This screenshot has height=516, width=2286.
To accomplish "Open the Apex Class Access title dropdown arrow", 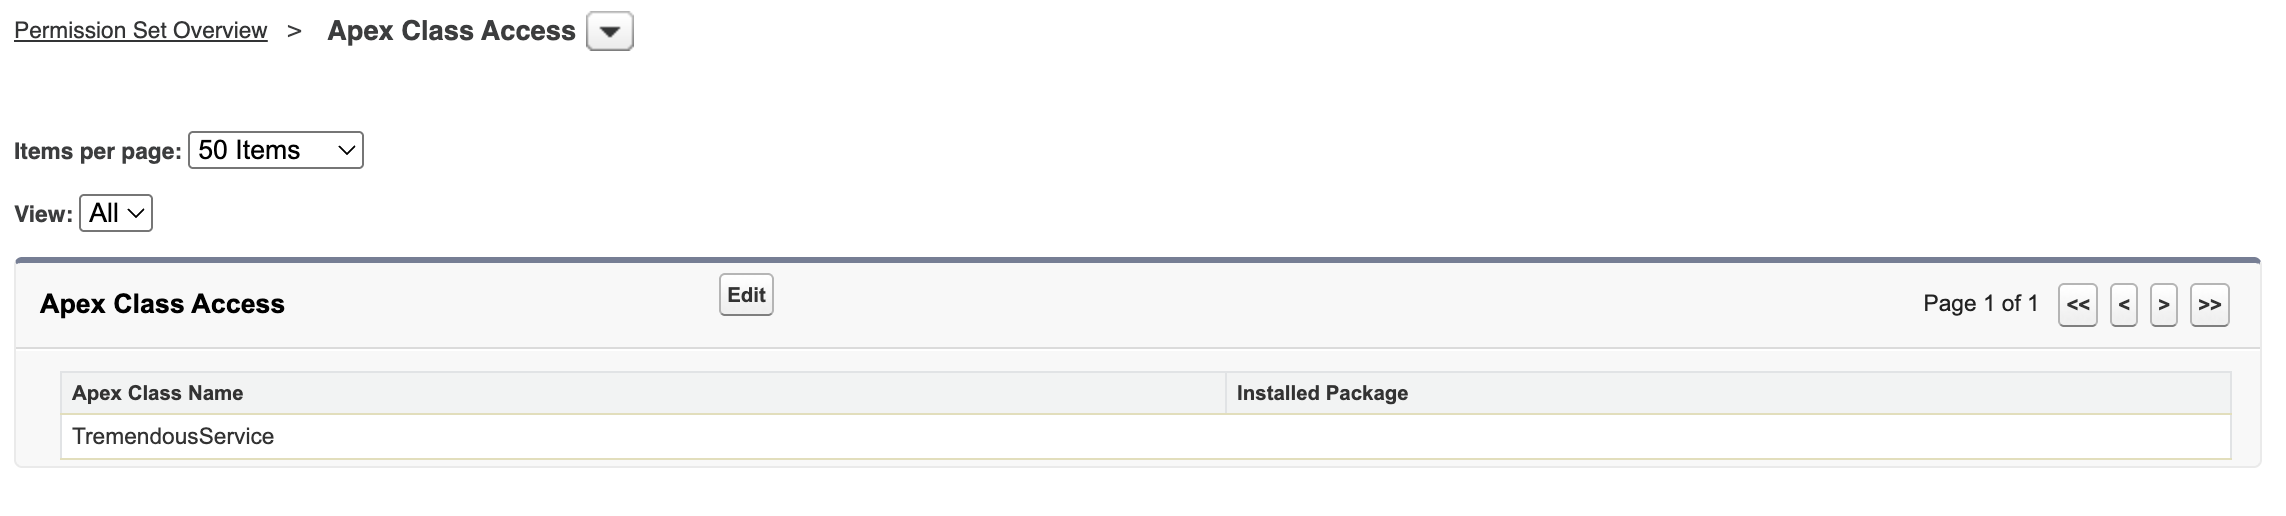I will [609, 32].
